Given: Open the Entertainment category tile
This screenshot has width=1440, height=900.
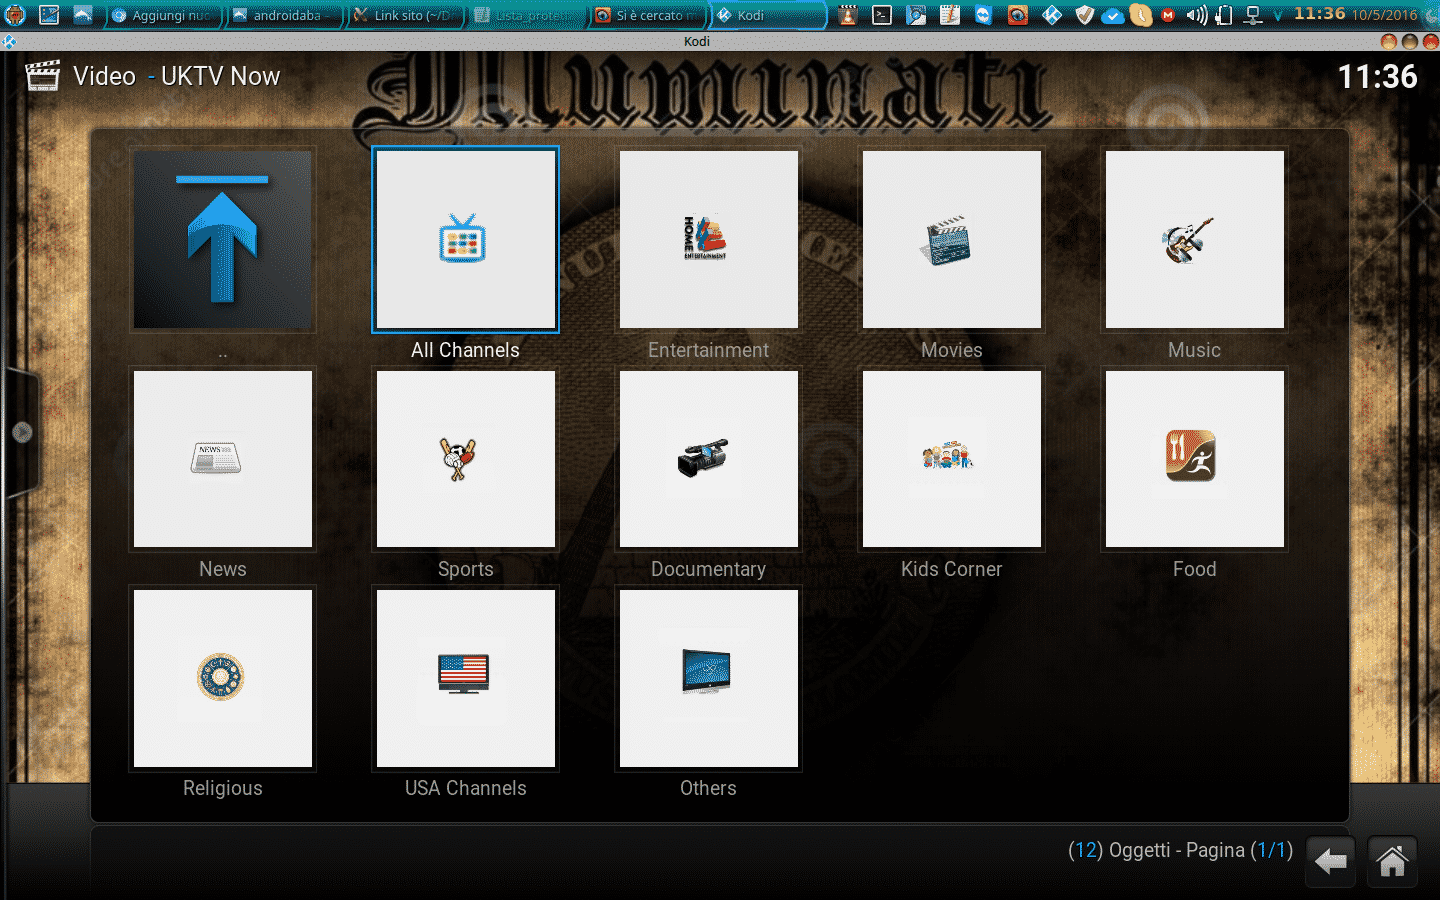Looking at the screenshot, I should [x=709, y=240].
